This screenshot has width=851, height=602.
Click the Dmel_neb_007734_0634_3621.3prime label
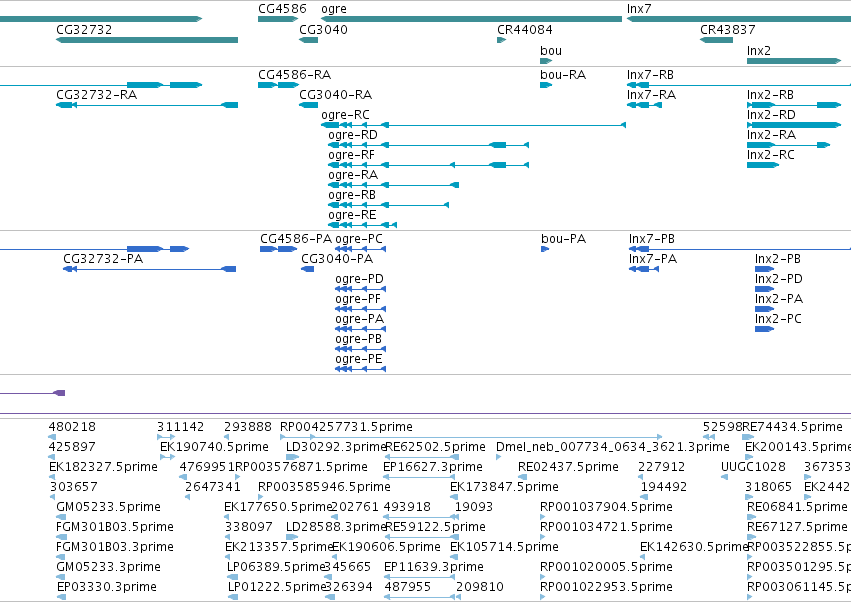(613, 446)
